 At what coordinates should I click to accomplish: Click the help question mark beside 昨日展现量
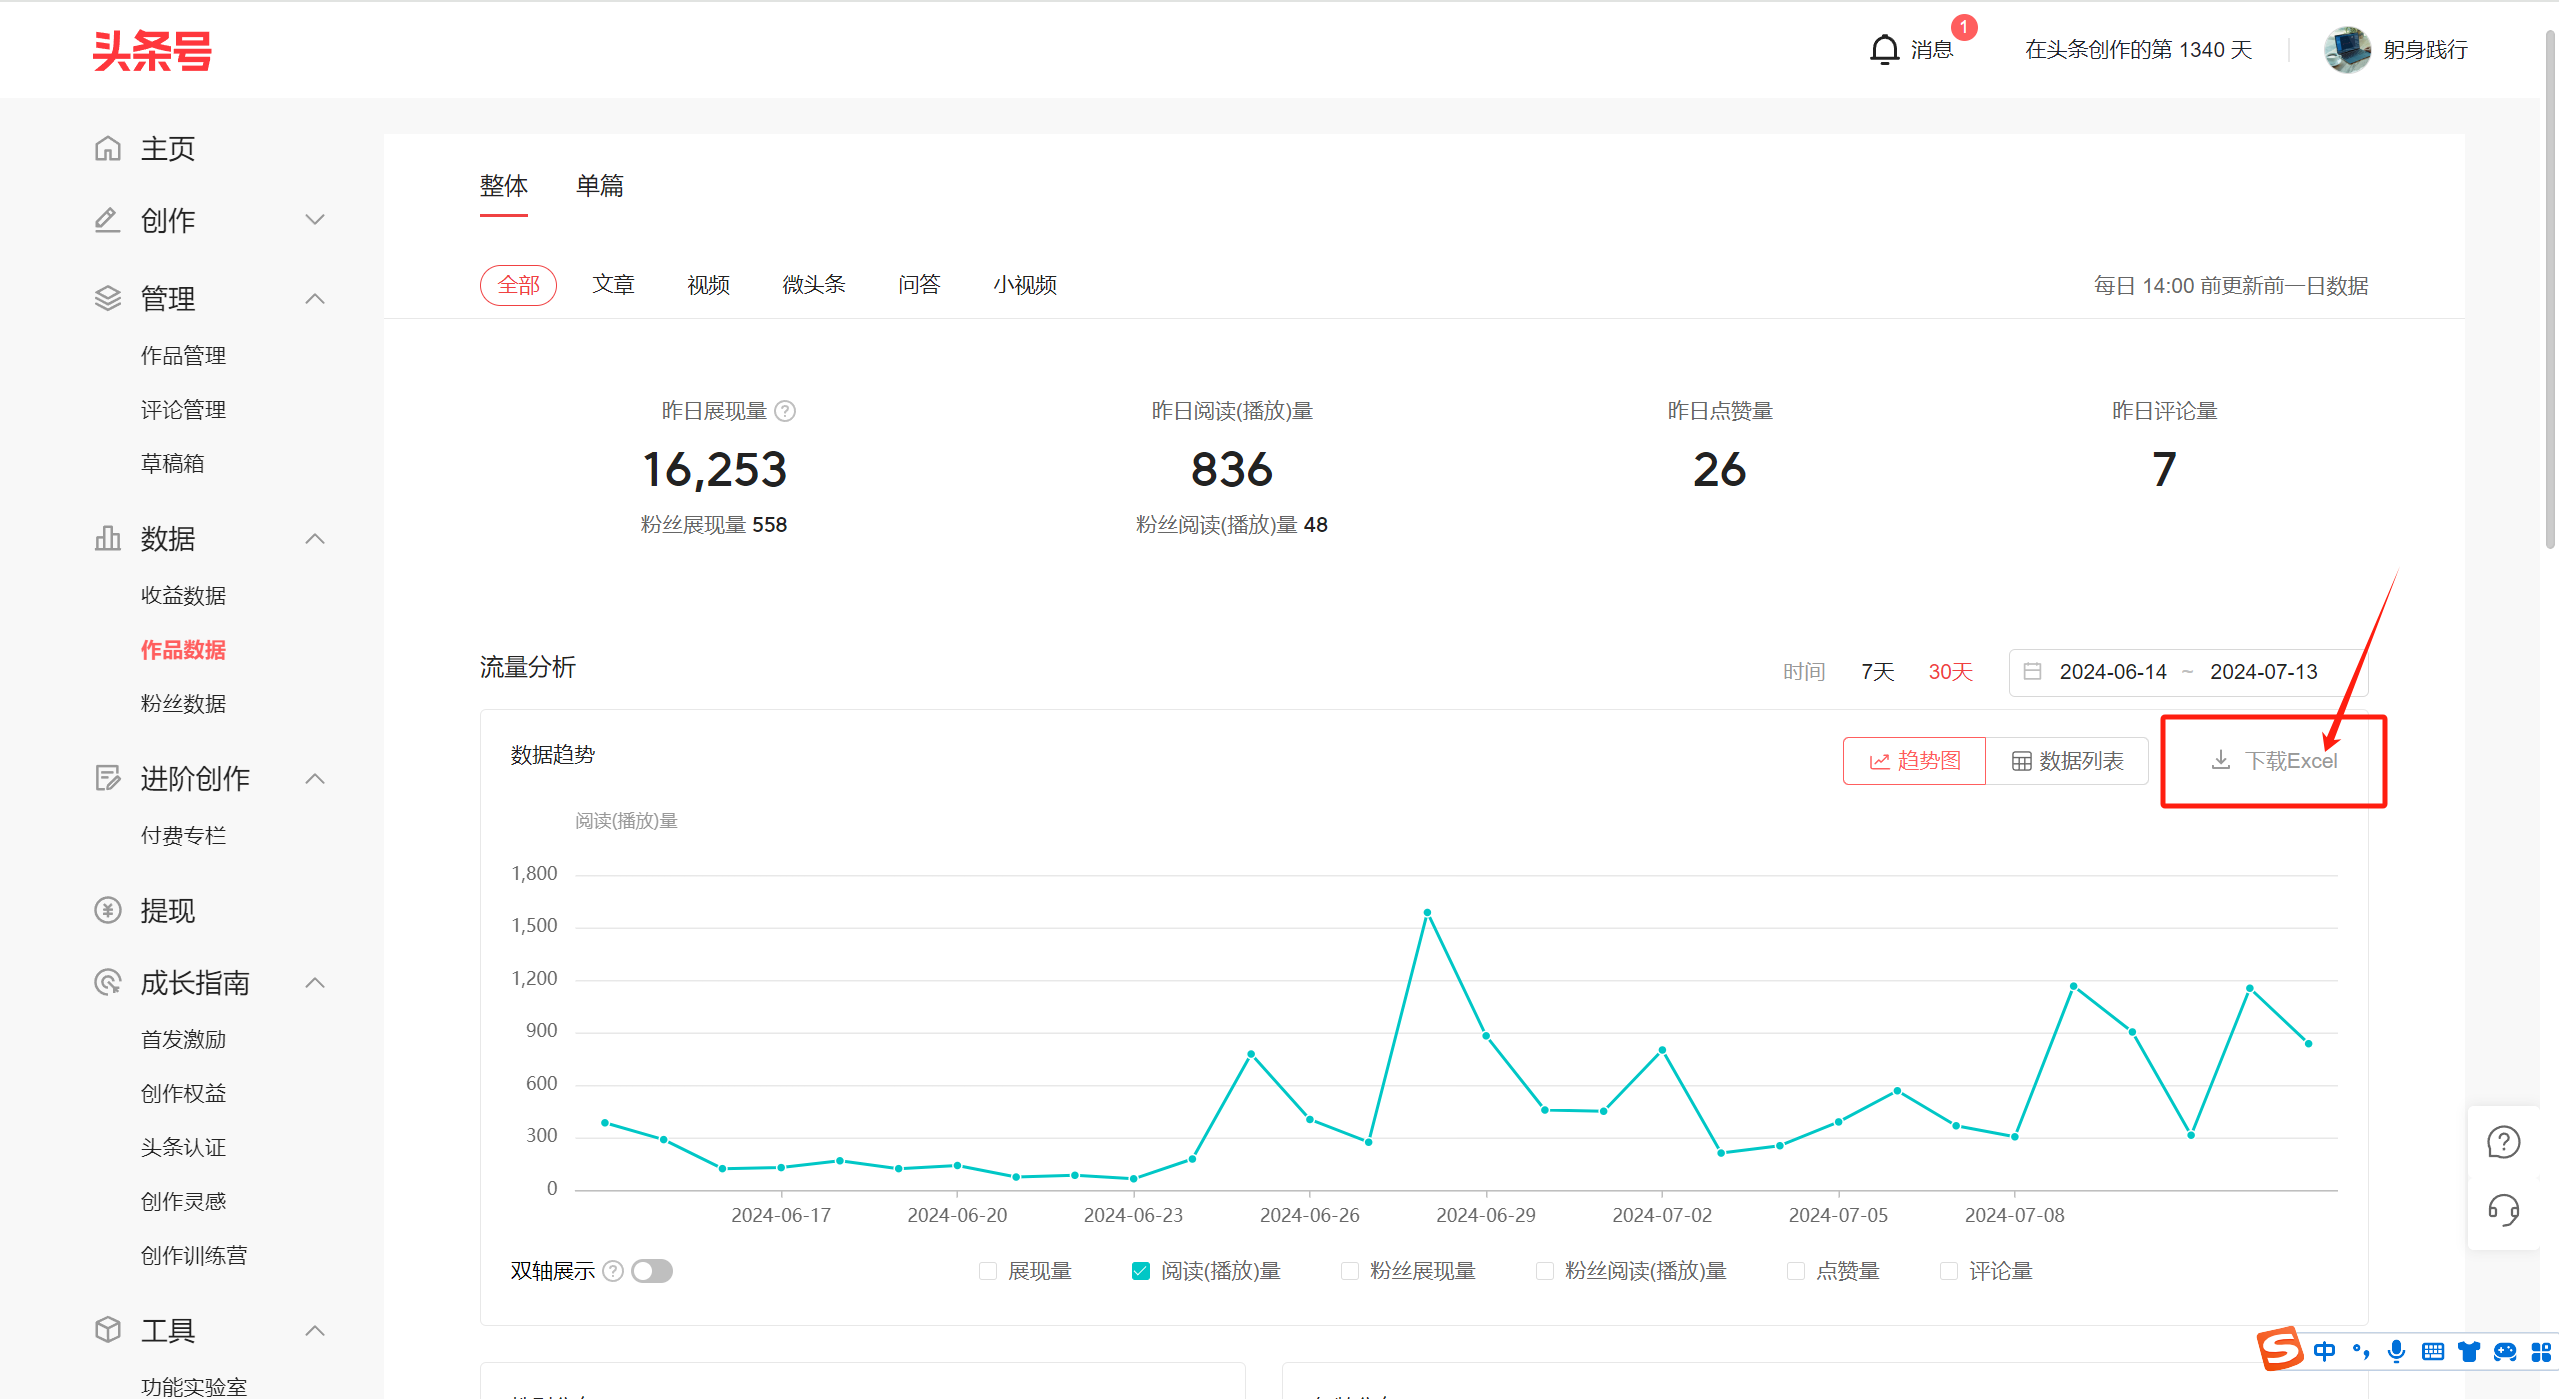pyautogui.click(x=786, y=411)
